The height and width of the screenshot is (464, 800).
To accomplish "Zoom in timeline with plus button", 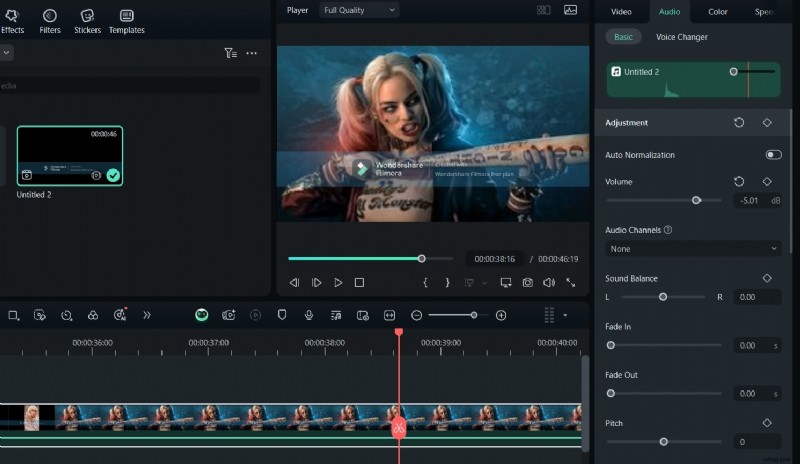I will (501, 315).
